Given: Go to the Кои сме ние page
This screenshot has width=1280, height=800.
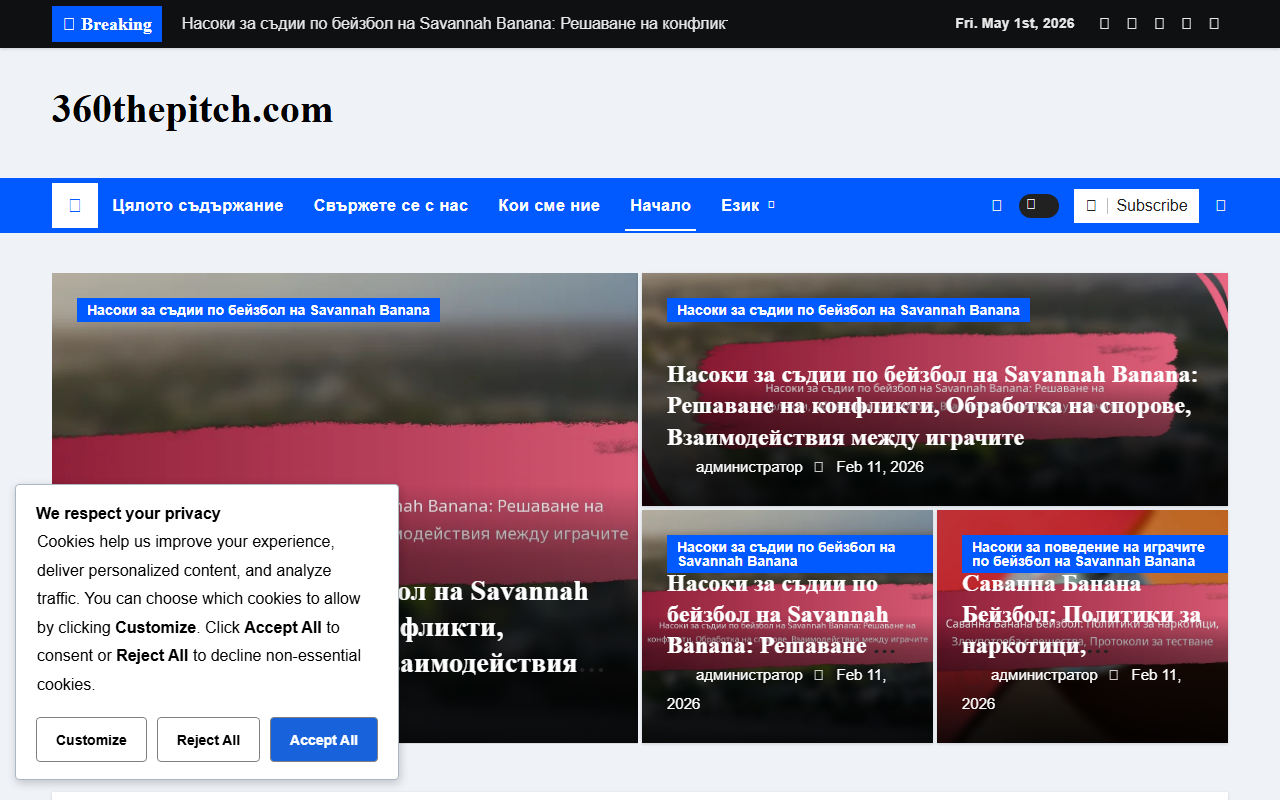Looking at the screenshot, I should coord(549,205).
